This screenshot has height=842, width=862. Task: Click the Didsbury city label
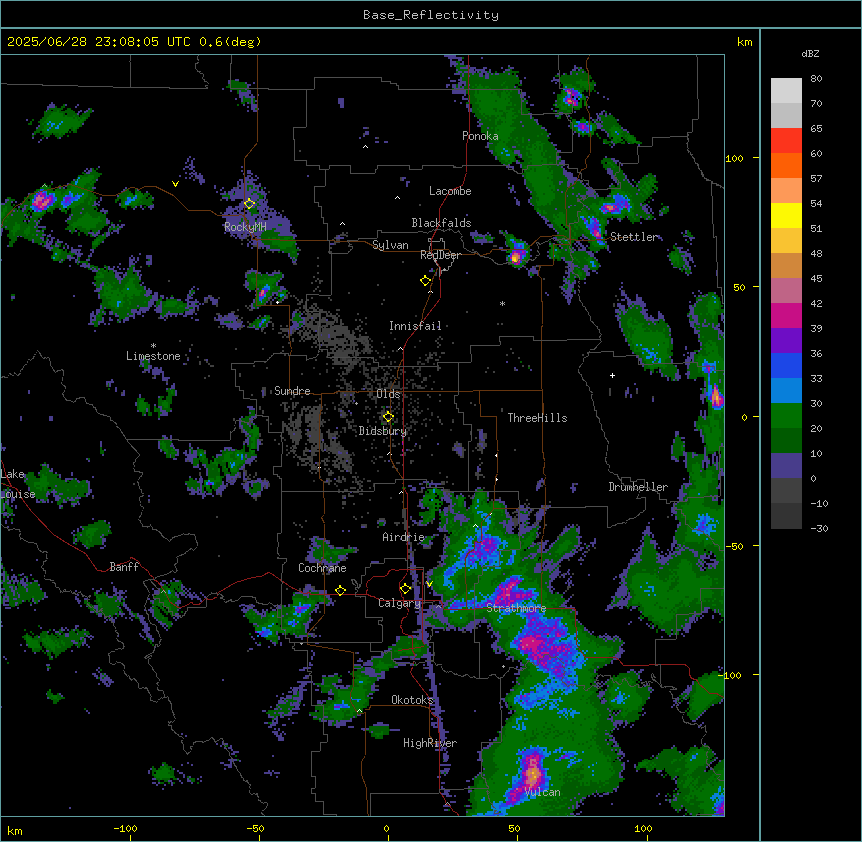click(x=383, y=431)
